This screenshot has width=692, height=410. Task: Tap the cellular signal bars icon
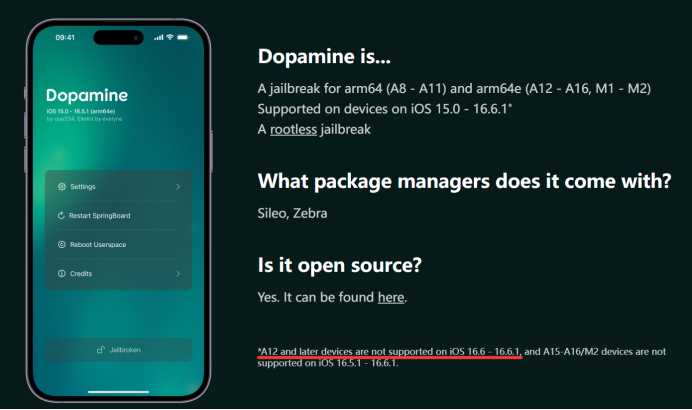[158, 37]
